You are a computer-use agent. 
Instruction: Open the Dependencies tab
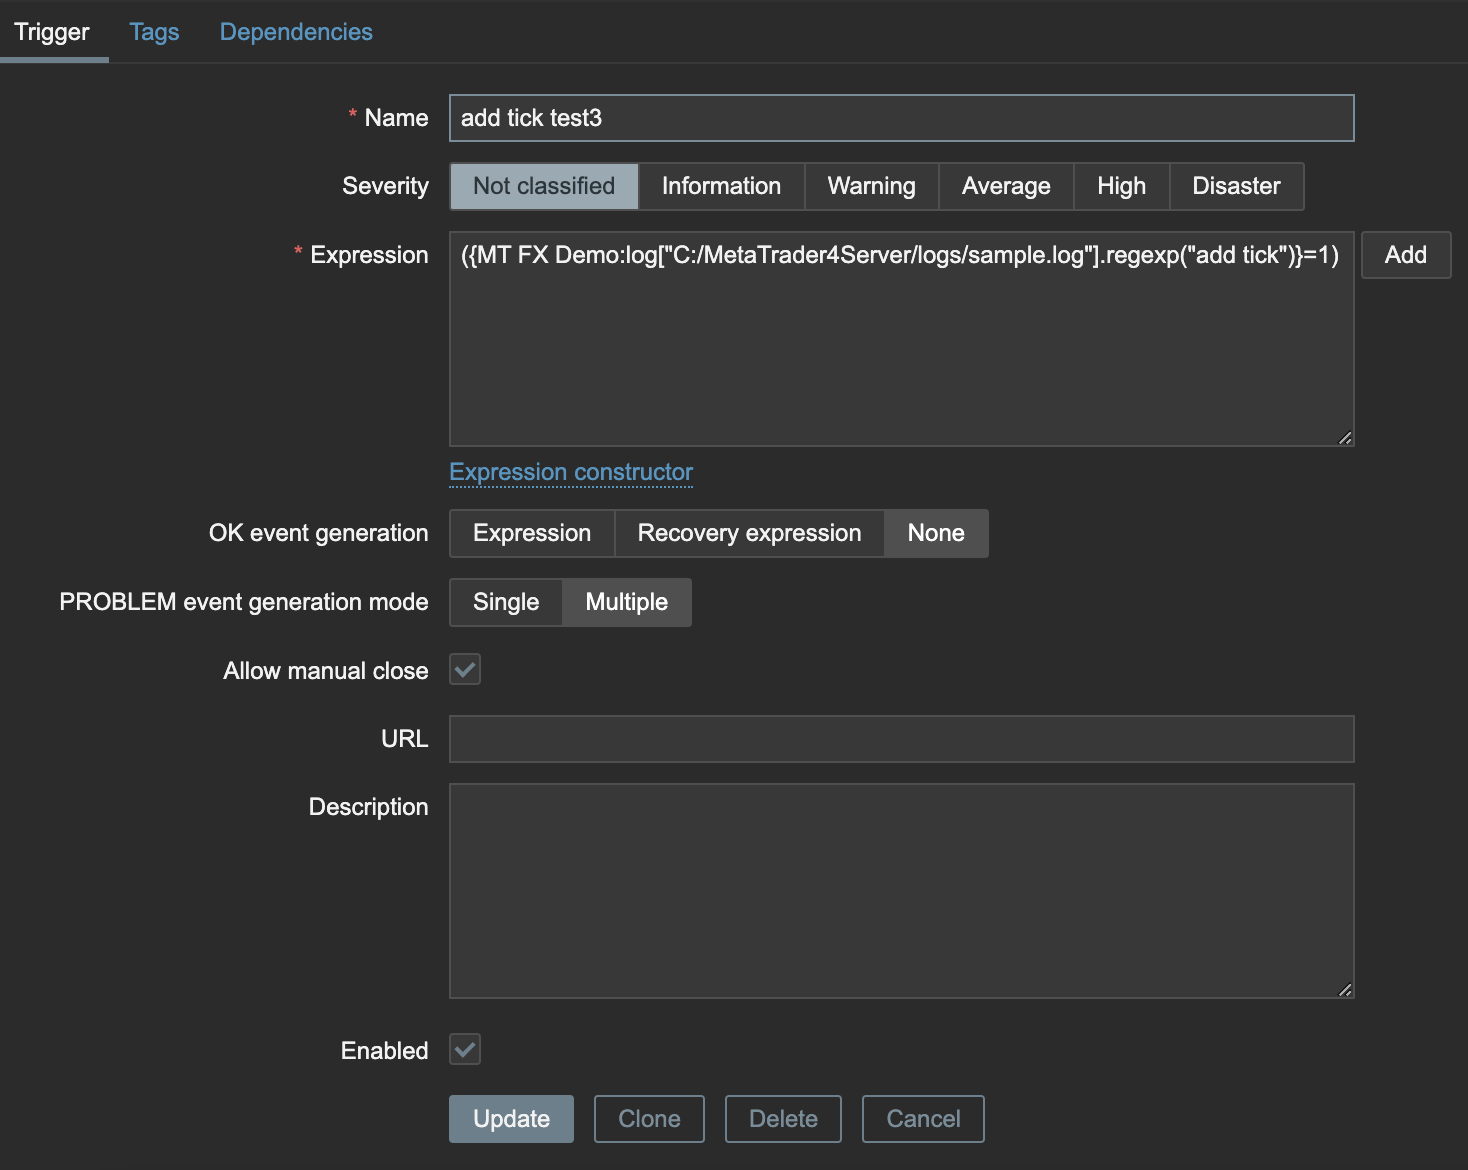click(296, 32)
